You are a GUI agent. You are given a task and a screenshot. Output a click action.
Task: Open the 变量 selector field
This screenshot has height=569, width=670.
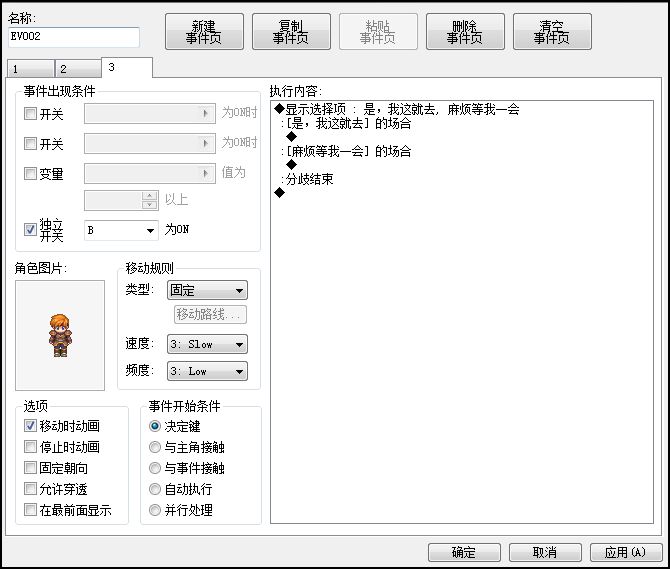point(150,173)
